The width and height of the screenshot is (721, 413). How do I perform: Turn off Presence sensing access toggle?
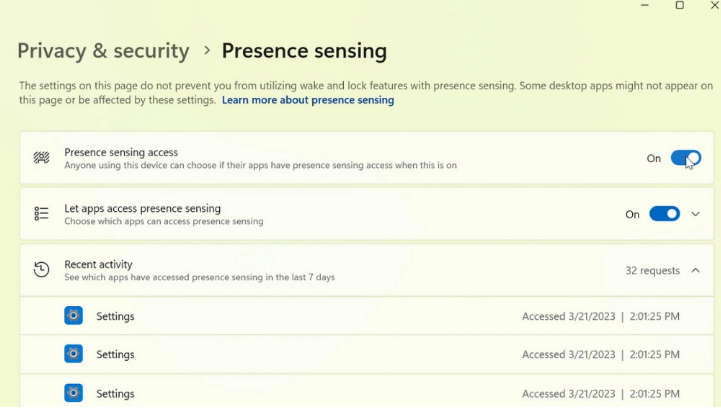point(685,158)
